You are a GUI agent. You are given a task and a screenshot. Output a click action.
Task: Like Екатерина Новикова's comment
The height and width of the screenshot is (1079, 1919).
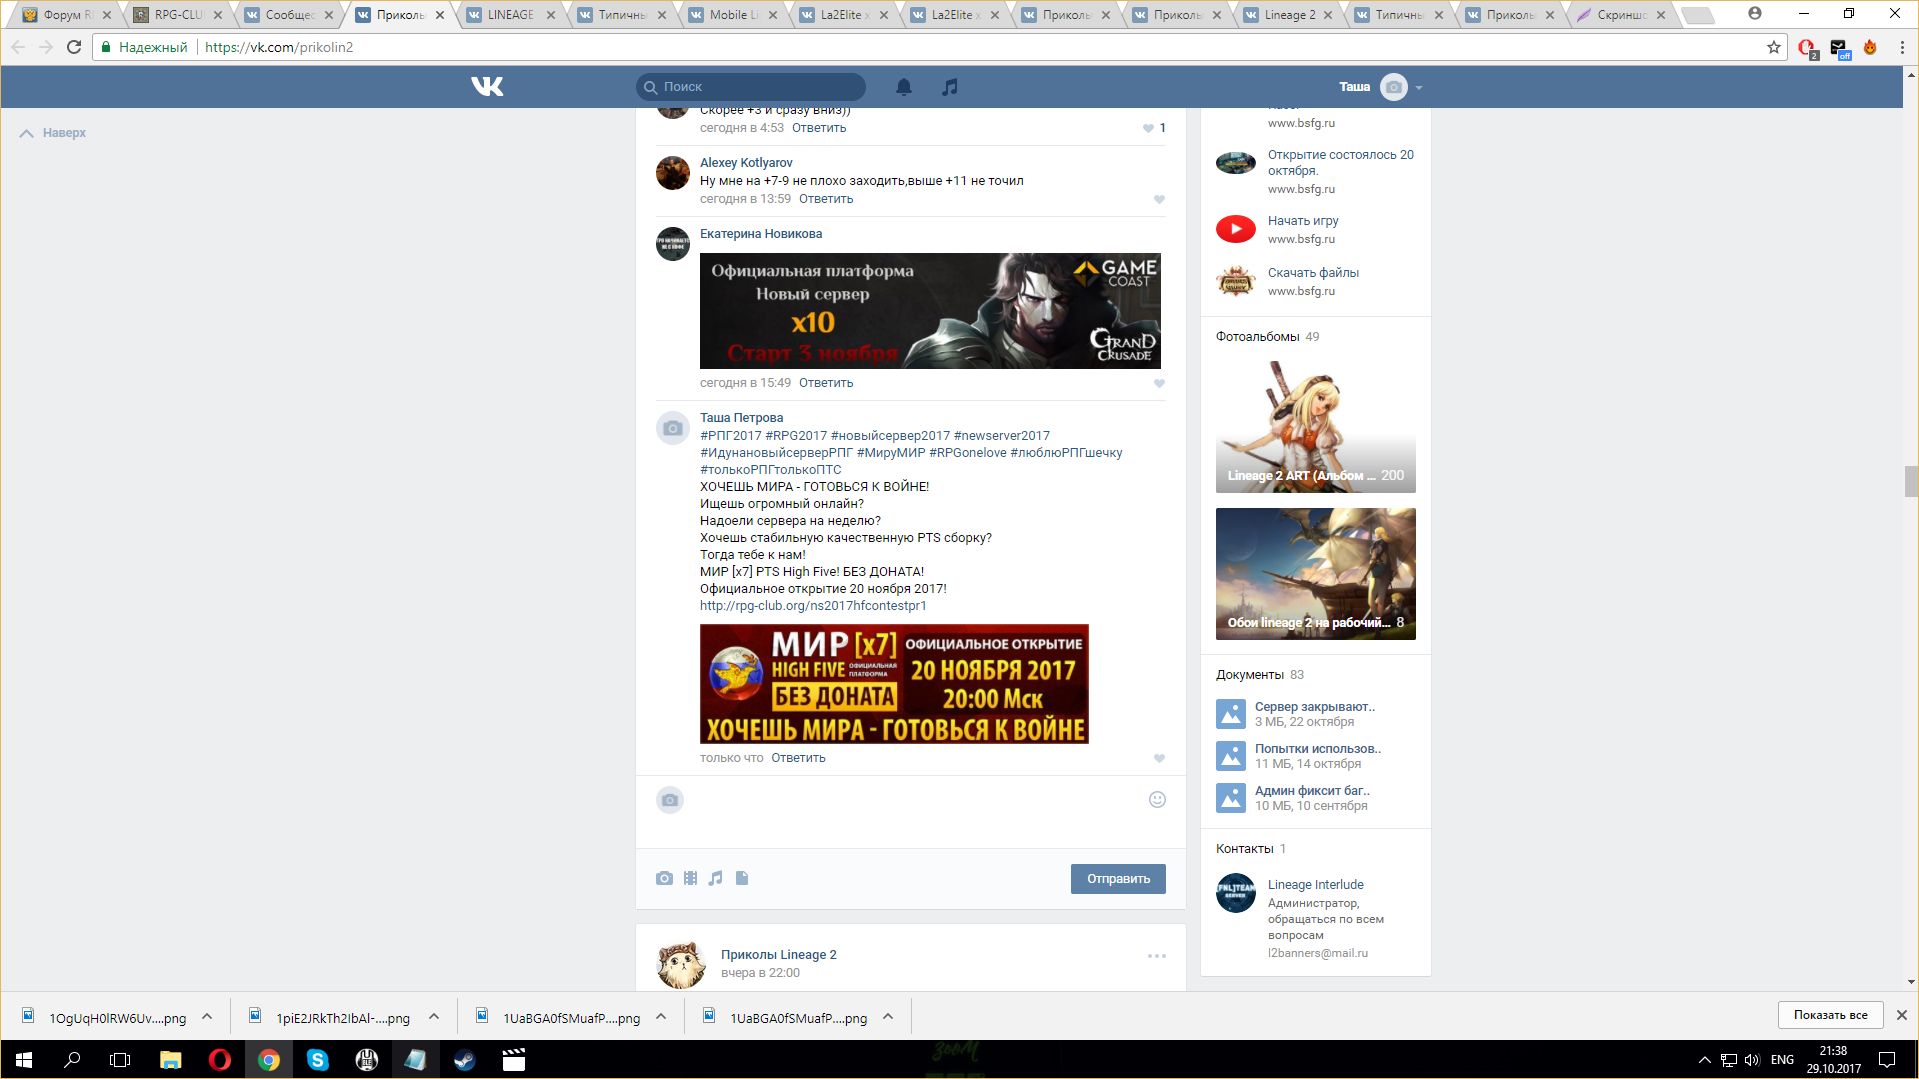click(x=1159, y=383)
